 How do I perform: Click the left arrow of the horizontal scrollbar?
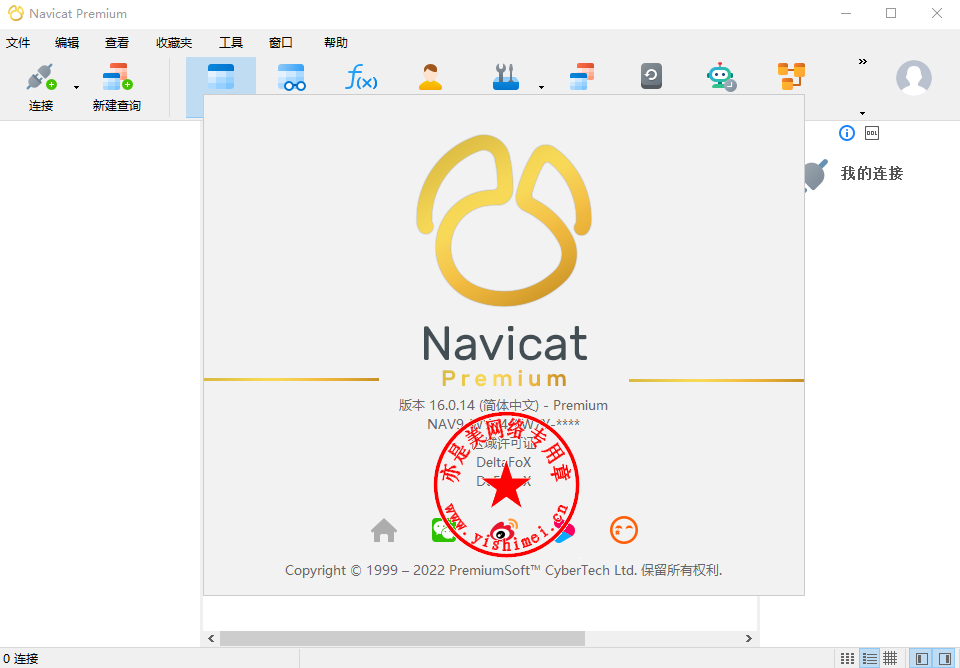[211, 639]
